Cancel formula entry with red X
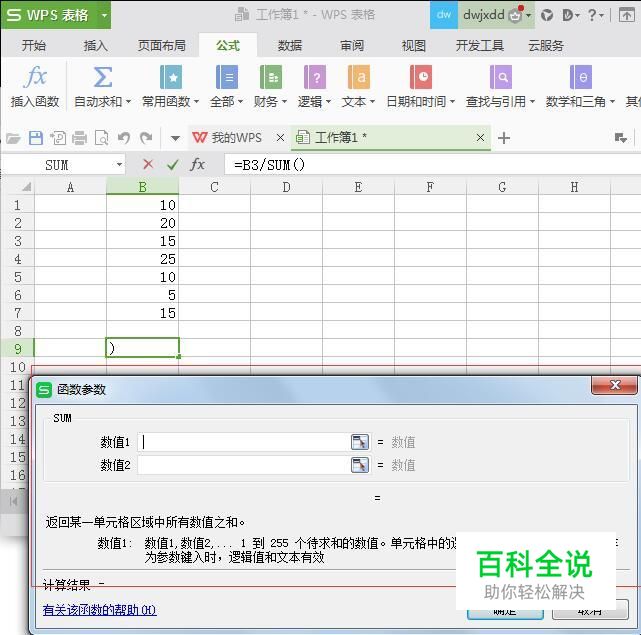This screenshot has height=635, width=641. [x=148, y=165]
